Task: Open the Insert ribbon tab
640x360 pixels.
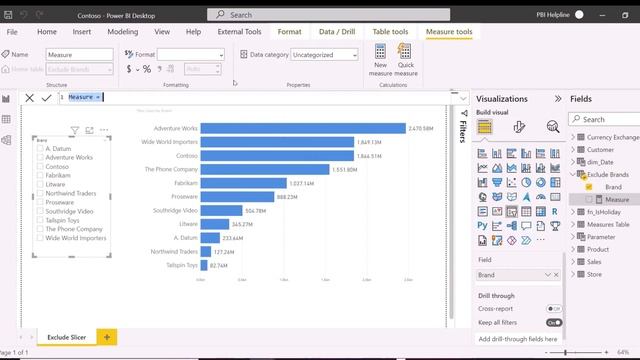Action: point(82,32)
